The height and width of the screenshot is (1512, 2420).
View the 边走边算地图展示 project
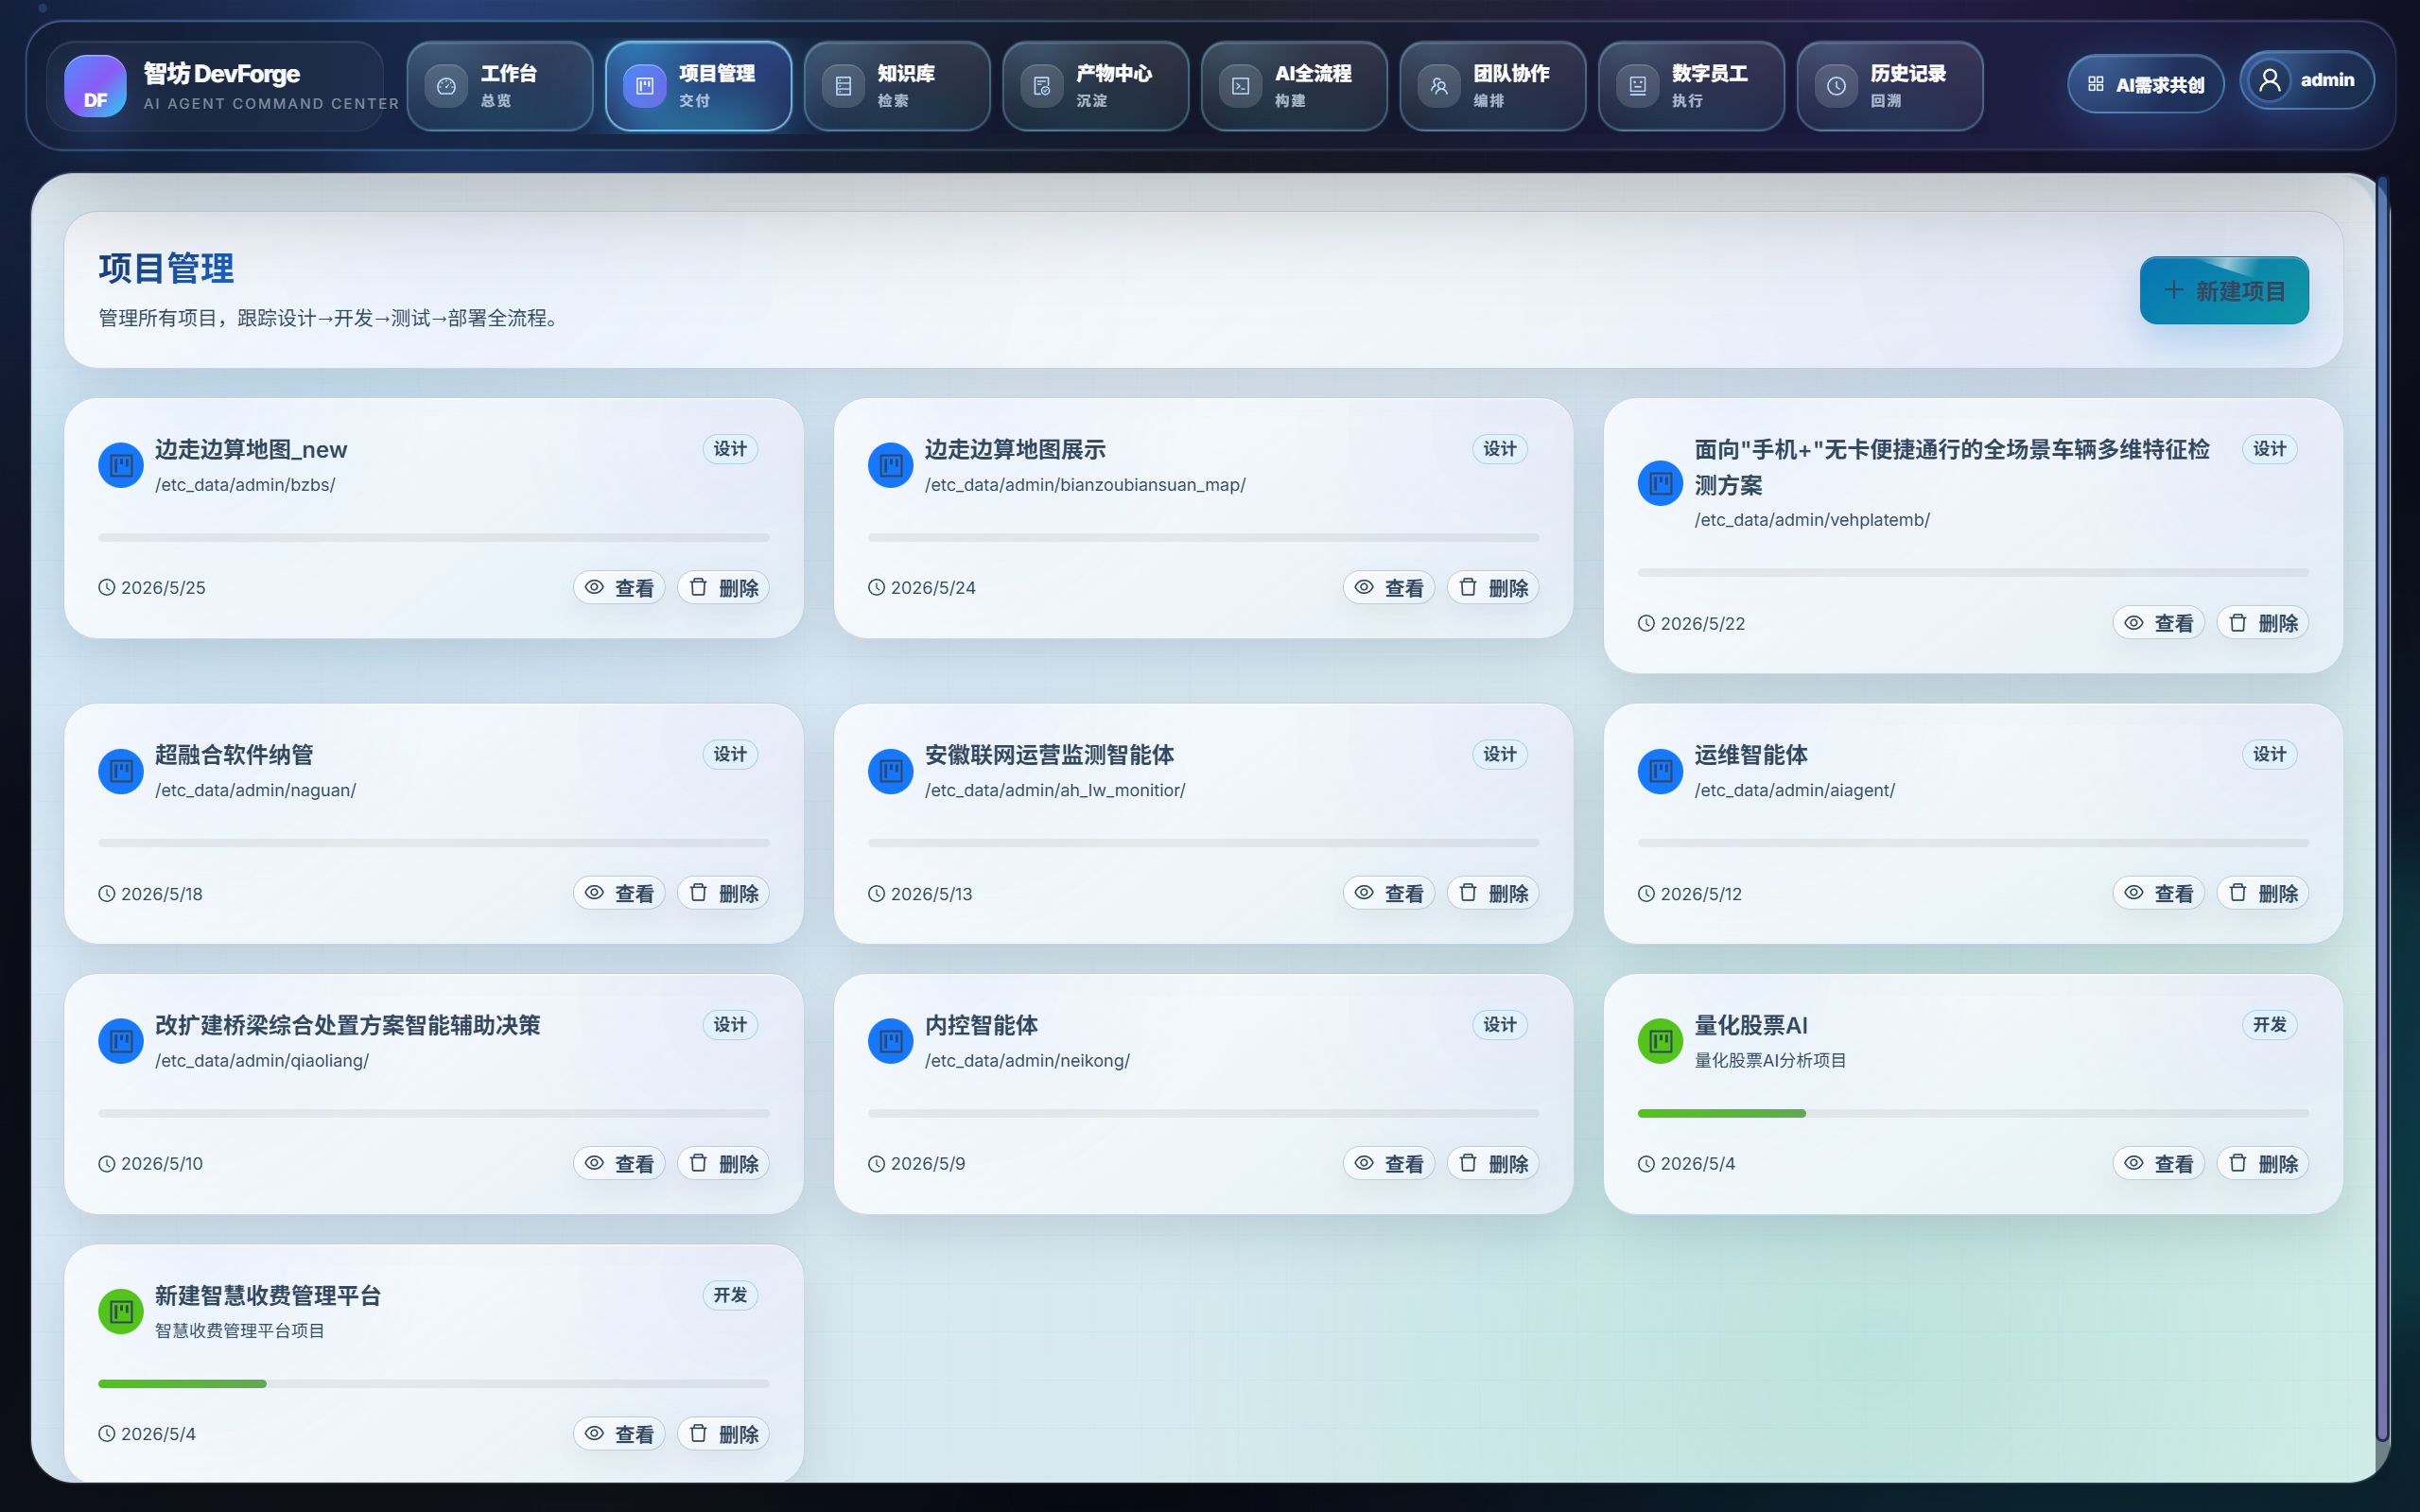[1389, 587]
